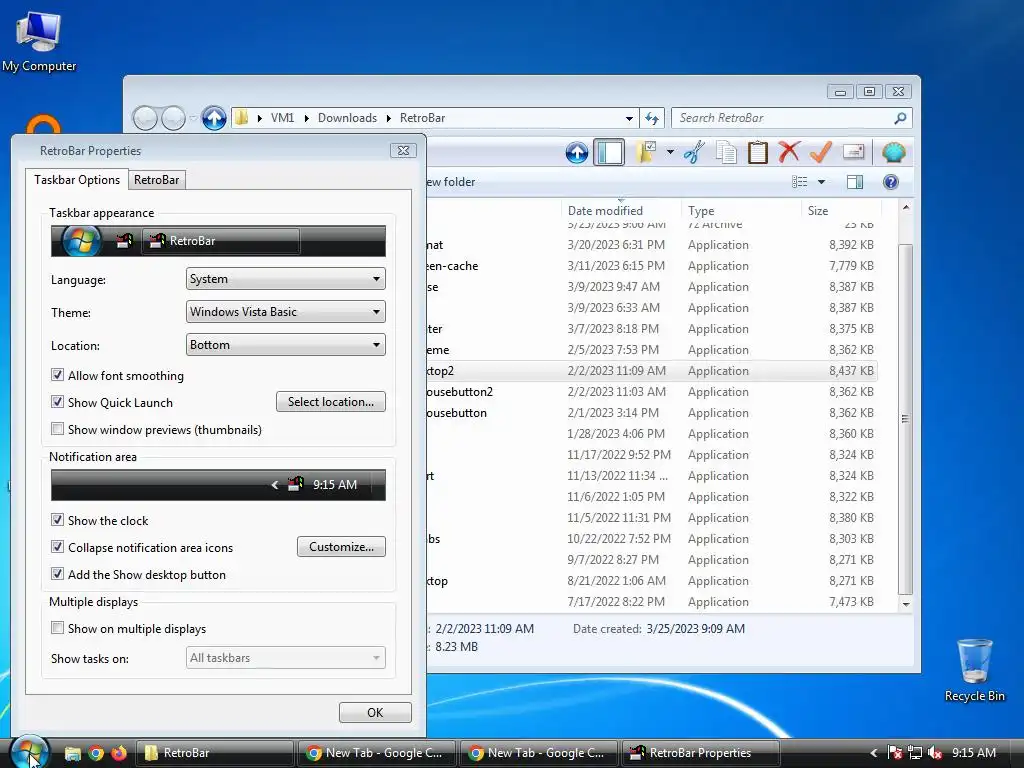Screen dimensions: 1024x768
Task: Open the Theme dropdown showing Windows Vista Basic
Action: click(x=285, y=312)
